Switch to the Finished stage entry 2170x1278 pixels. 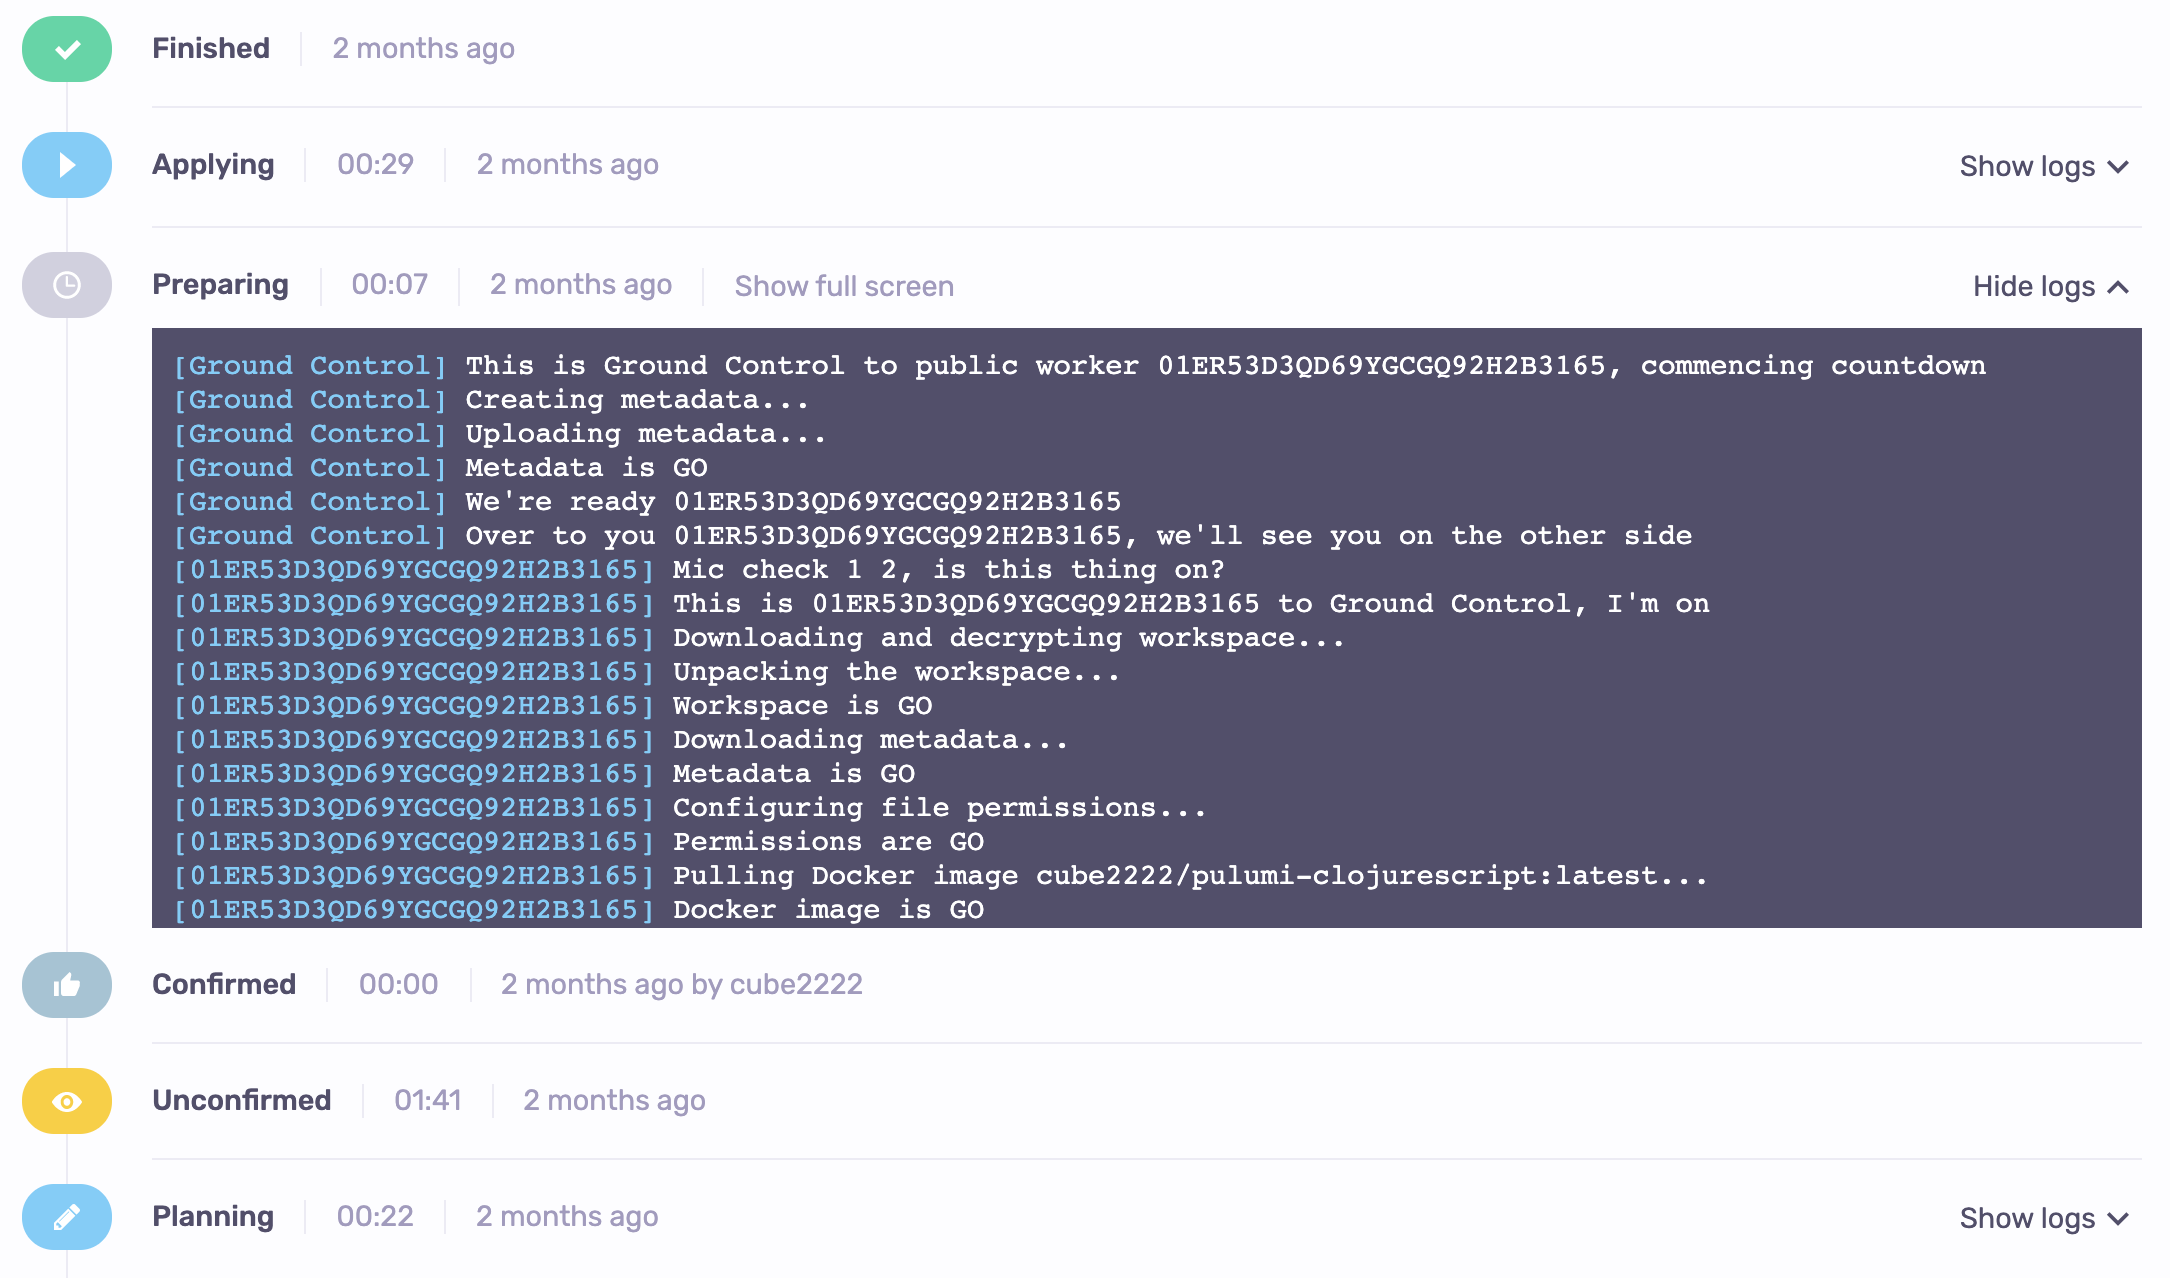(211, 49)
